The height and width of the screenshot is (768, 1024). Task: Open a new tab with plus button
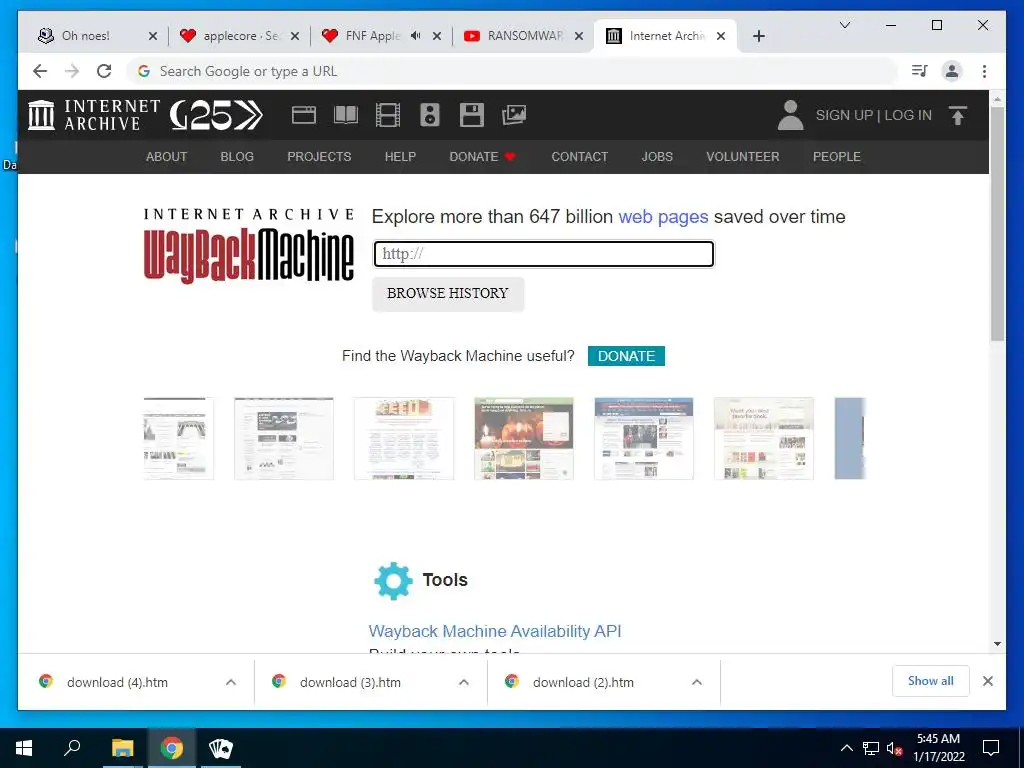[758, 36]
